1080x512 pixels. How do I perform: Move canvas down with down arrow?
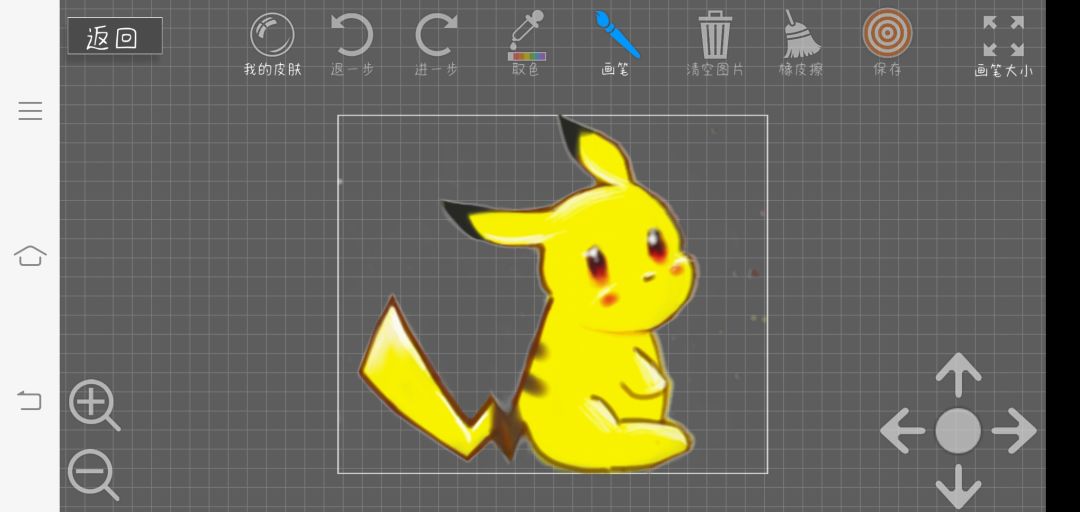click(x=958, y=487)
